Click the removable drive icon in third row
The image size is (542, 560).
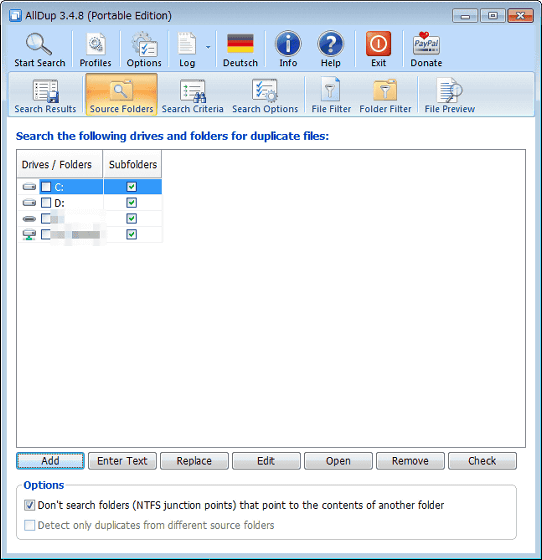tap(29, 219)
